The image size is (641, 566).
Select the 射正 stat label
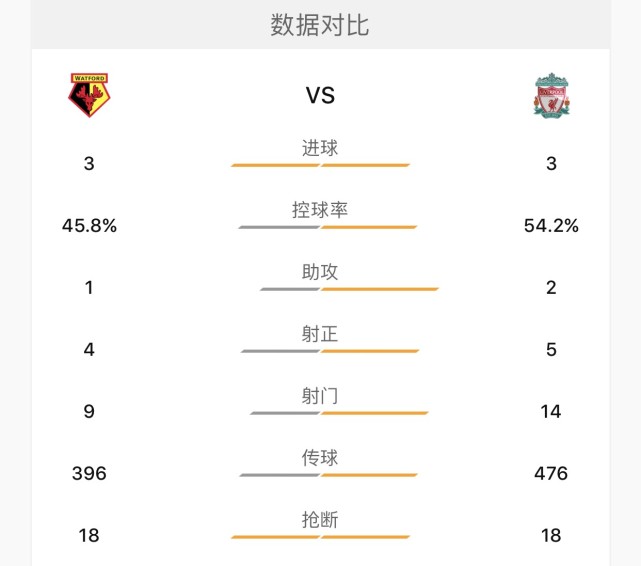(x=320, y=334)
